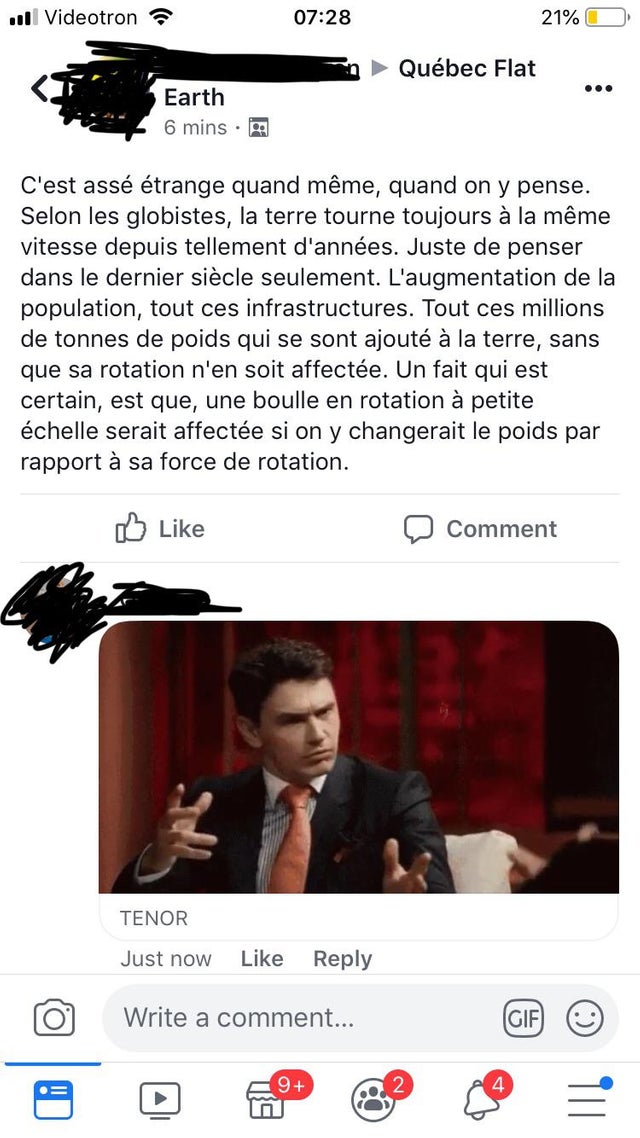Open the Groups tab icon
The height and width of the screenshot is (1138, 640).
(373, 1100)
